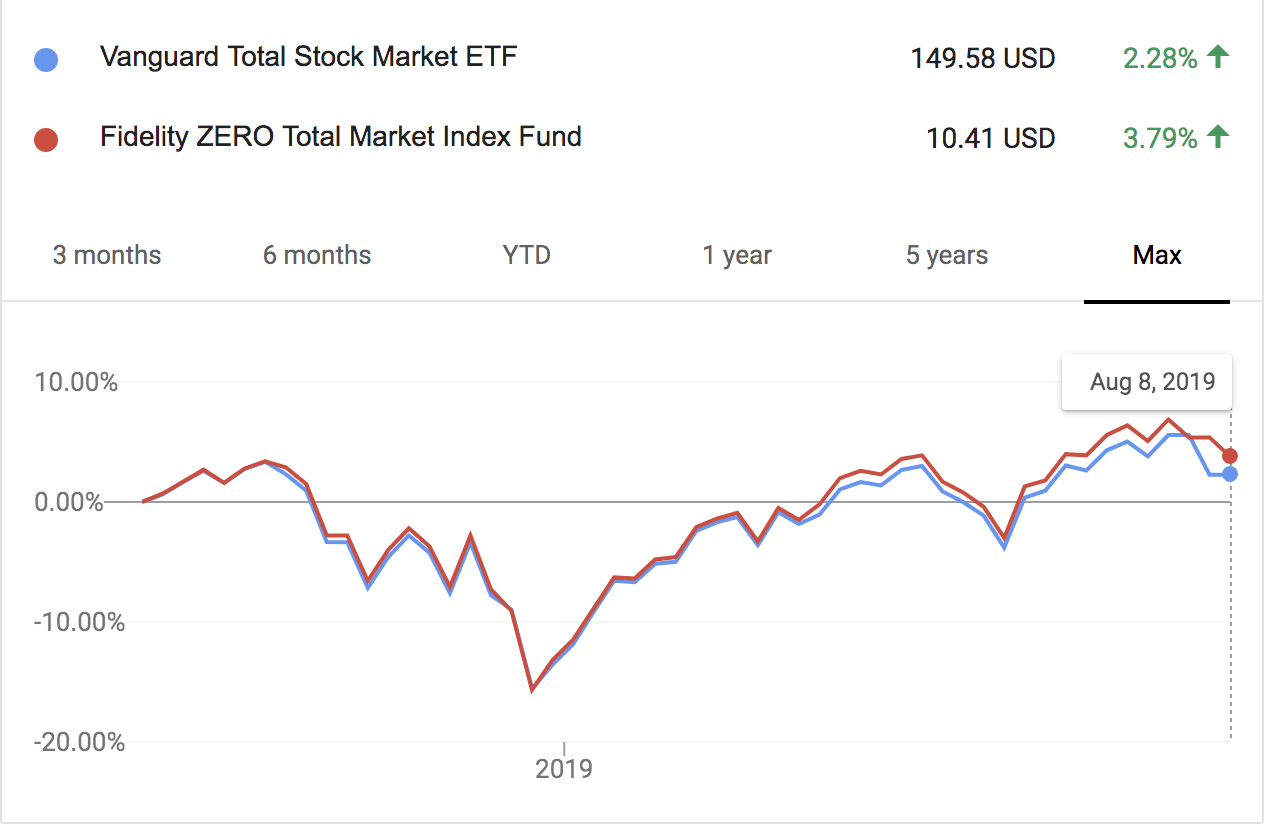Select the YTD time range

526,255
